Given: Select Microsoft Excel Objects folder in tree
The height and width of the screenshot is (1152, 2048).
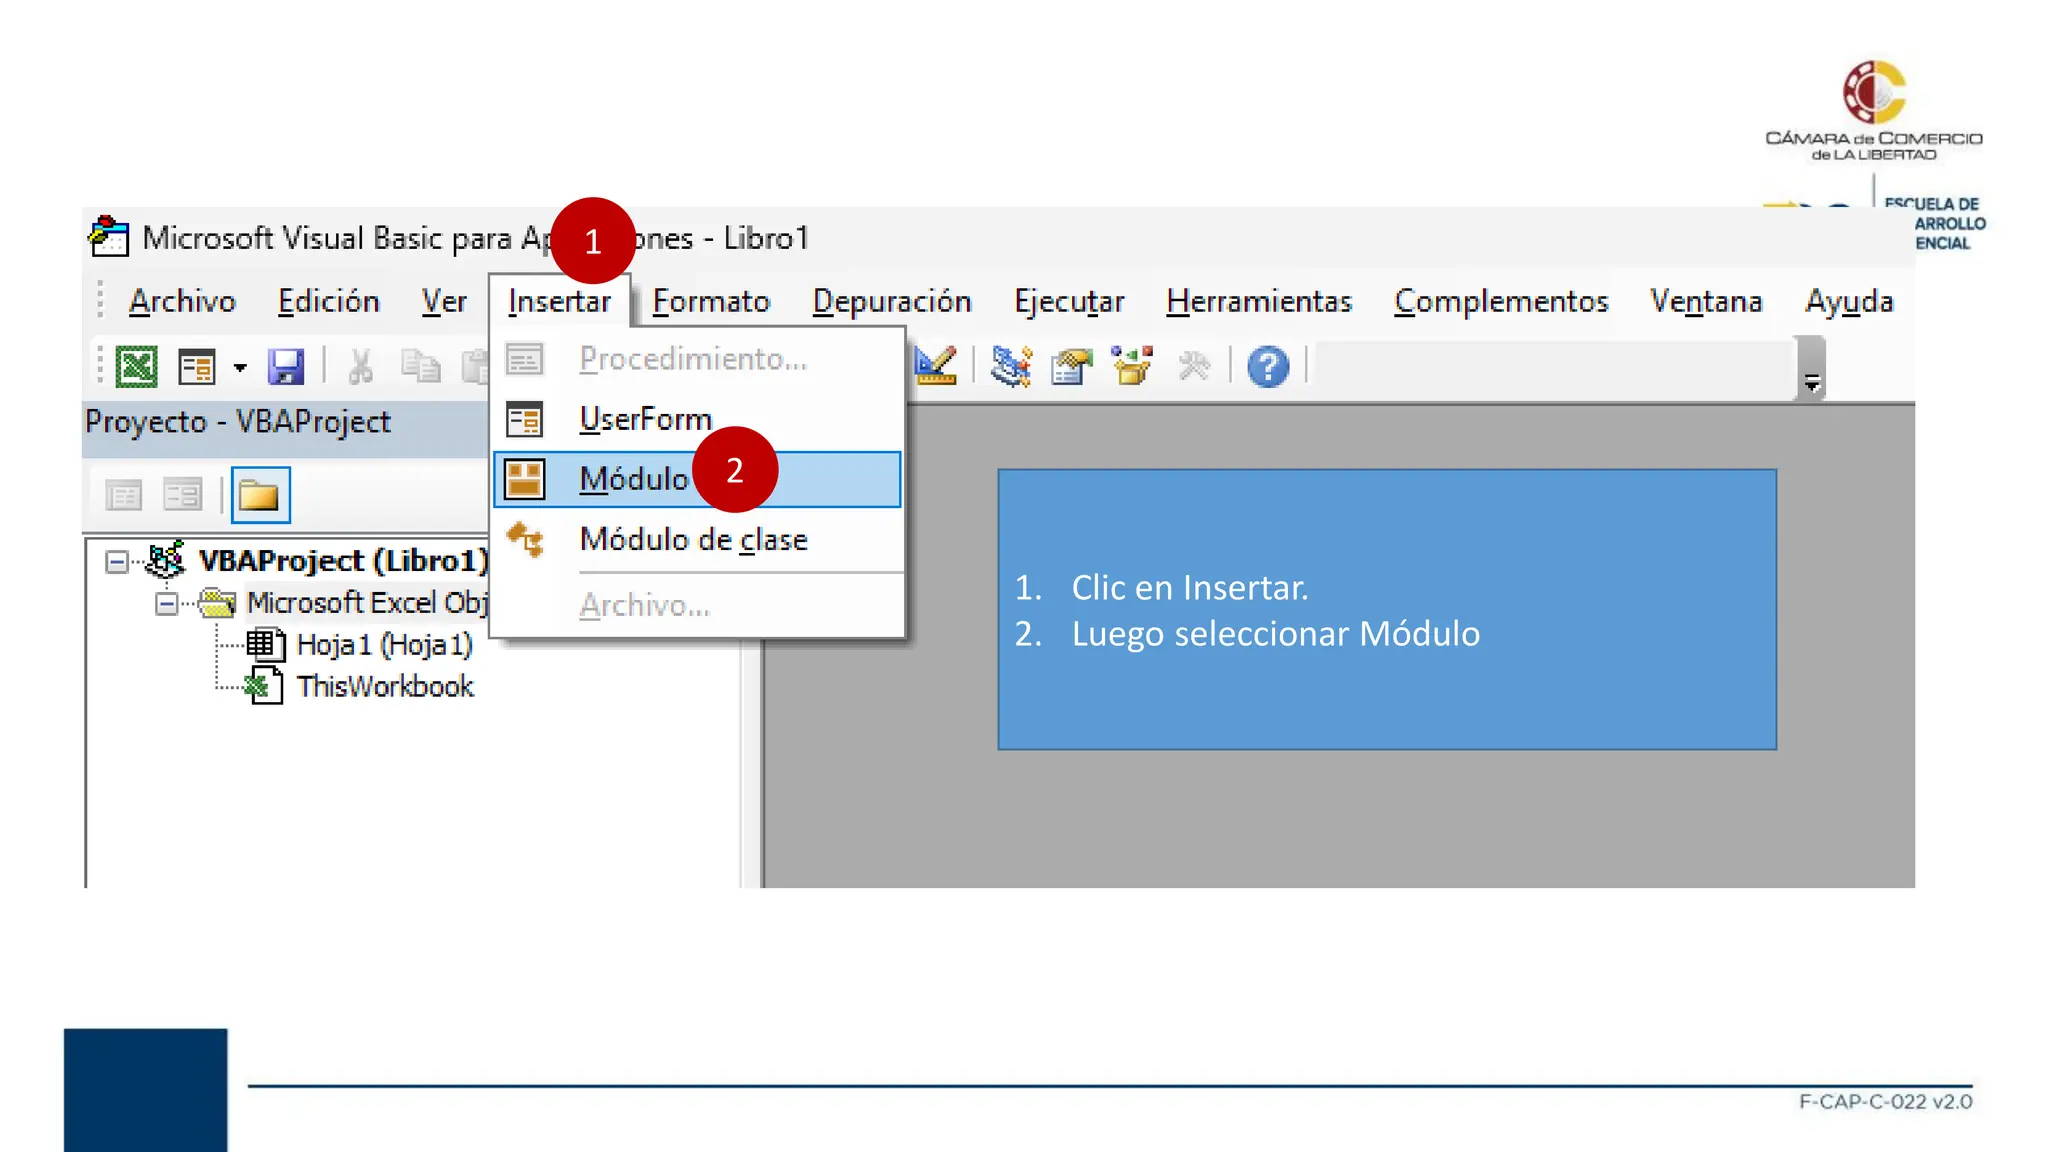Looking at the screenshot, I should [368, 603].
